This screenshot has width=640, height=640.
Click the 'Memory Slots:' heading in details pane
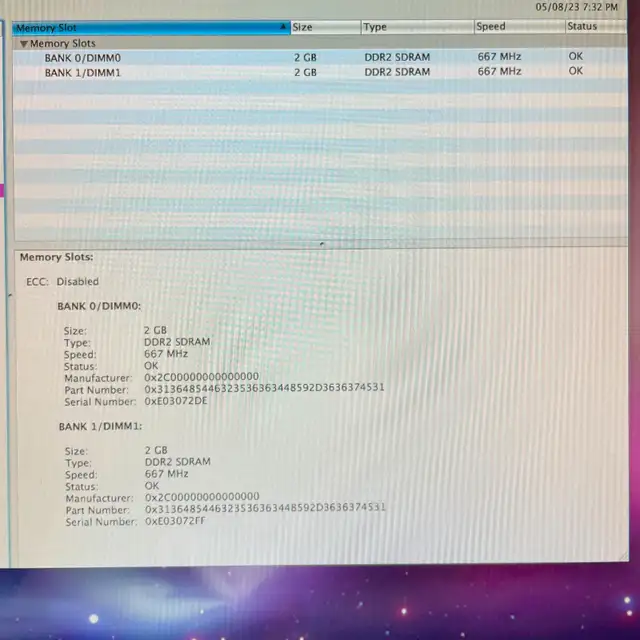(x=56, y=257)
